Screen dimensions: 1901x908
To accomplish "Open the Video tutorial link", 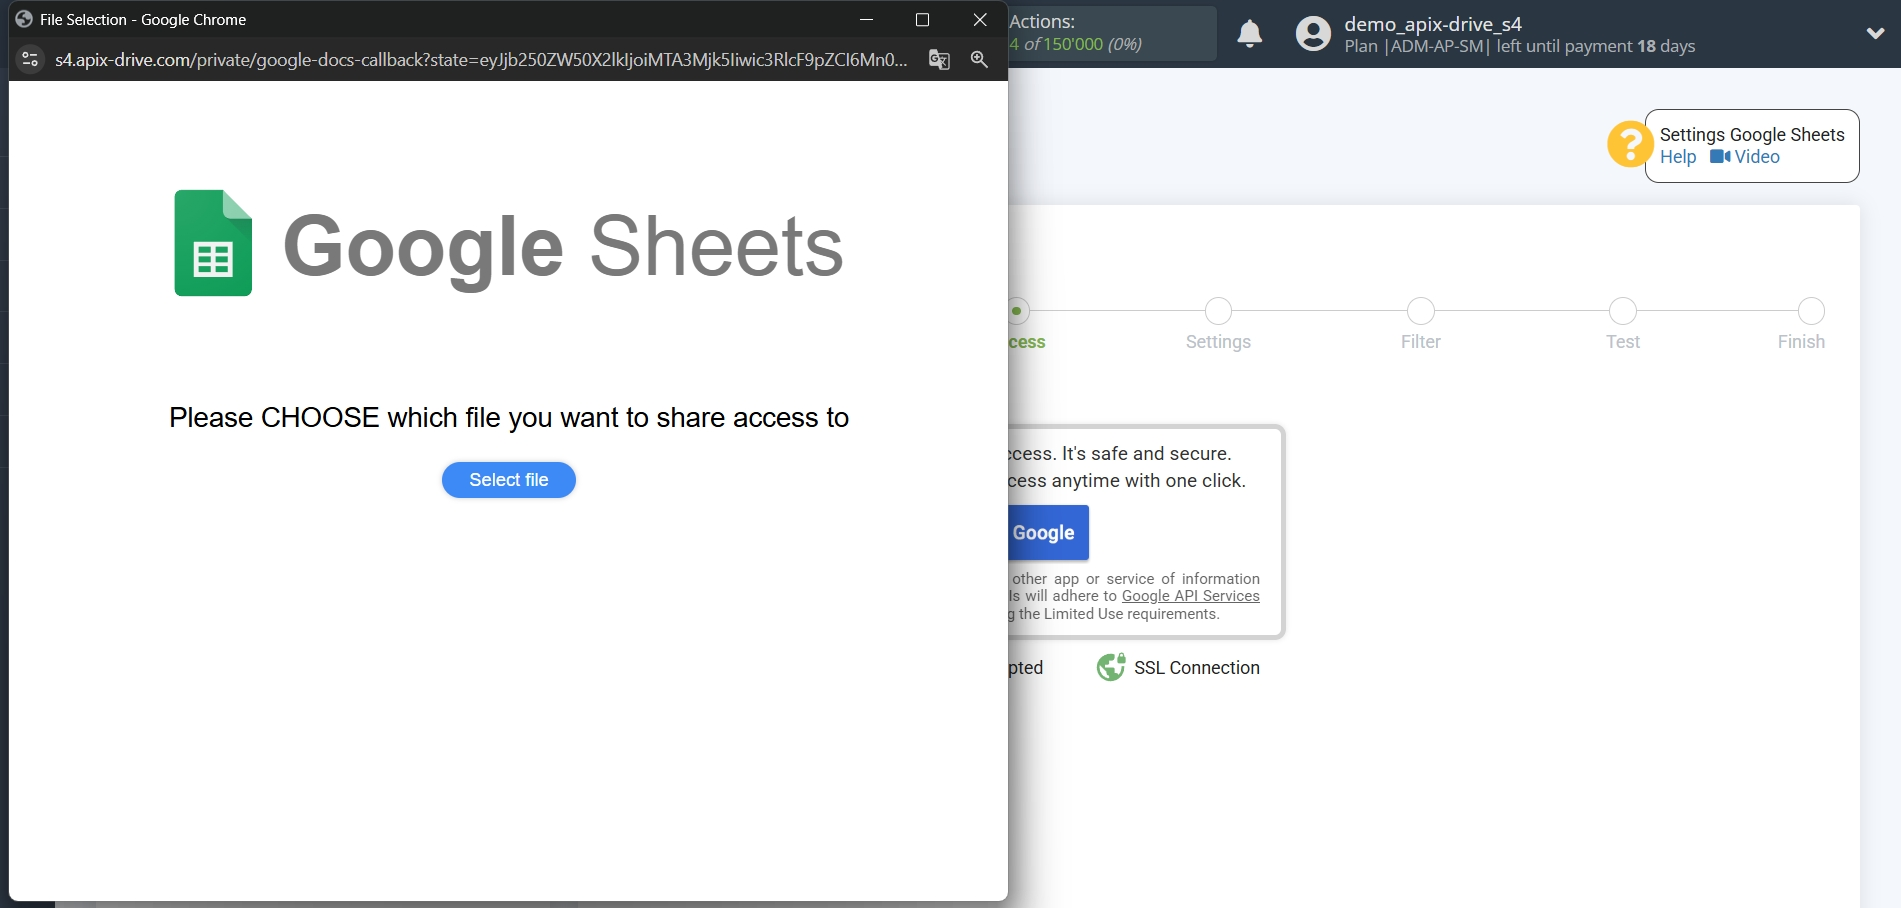I will [1745, 157].
